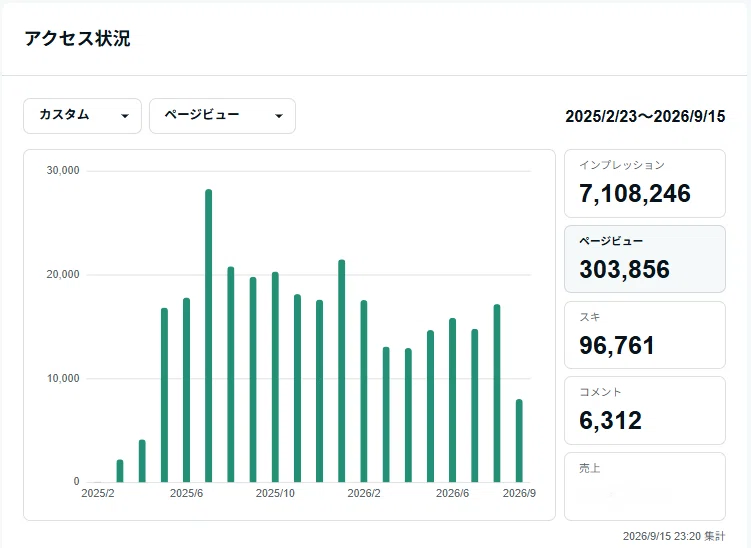Click the bar above 2026/2 label
This screenshot has height=548, width=751.
coord(364,391)
